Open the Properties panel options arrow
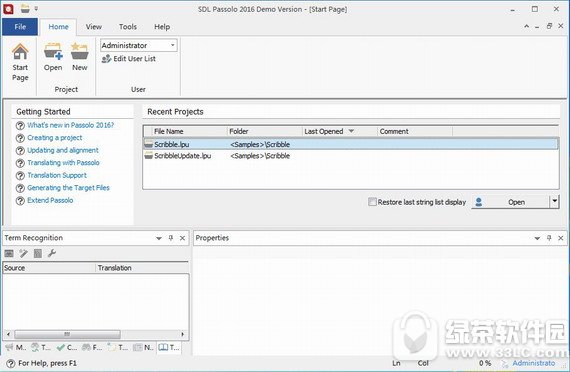The width and height of the screenshot is (570, 372). pos(537,239)
